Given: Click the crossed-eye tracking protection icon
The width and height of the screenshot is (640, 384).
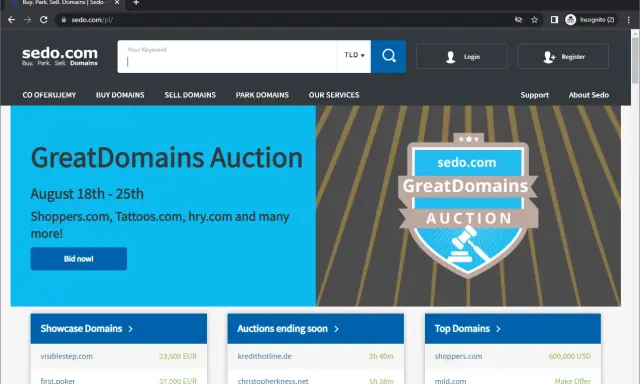Looking at the screenshot, I should [518, 20].
